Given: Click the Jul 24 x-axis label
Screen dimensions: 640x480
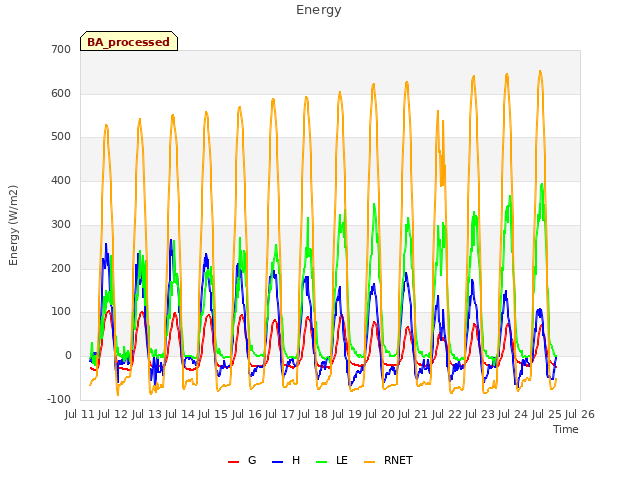Looking at the screenshot, I should (x=513, y=415).
